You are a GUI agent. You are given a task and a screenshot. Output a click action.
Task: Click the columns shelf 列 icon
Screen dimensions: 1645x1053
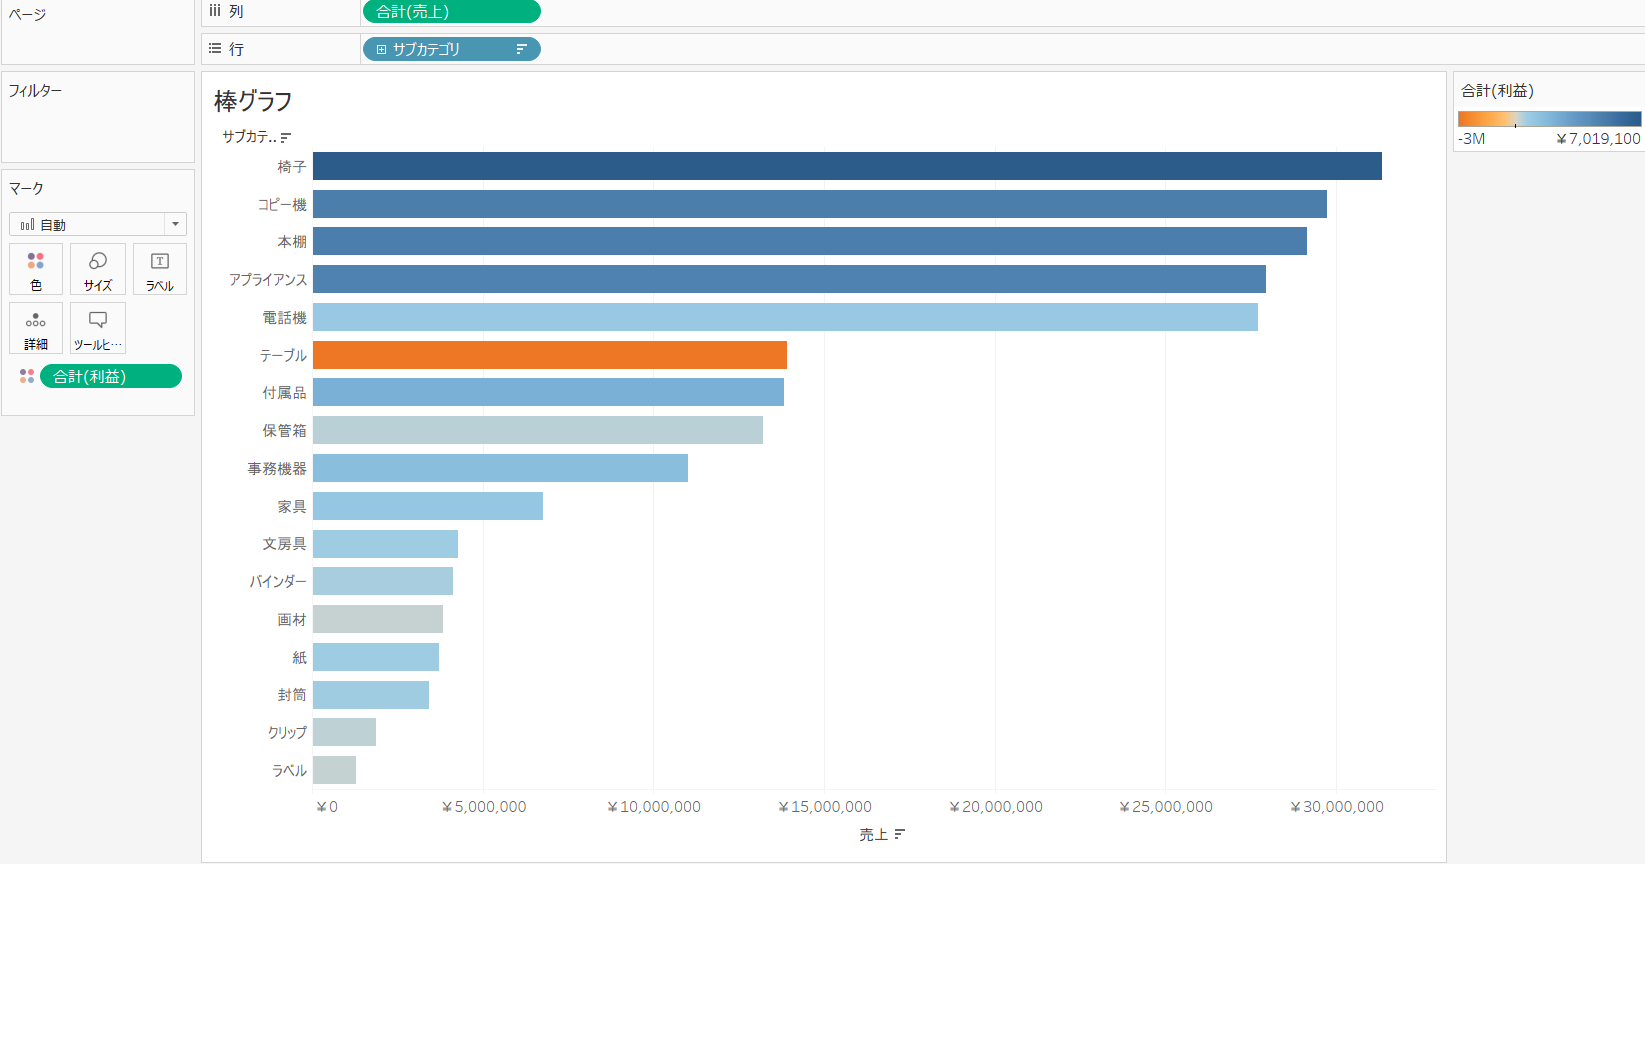pyautogui.click(x=215, y=10)
